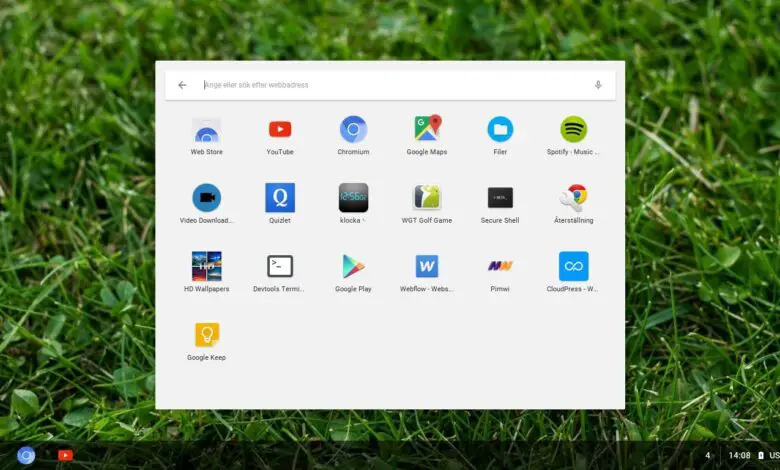Viewport: 780px width, 470px height.
Task: Open the Web Store app
Action: click(206, 131)
